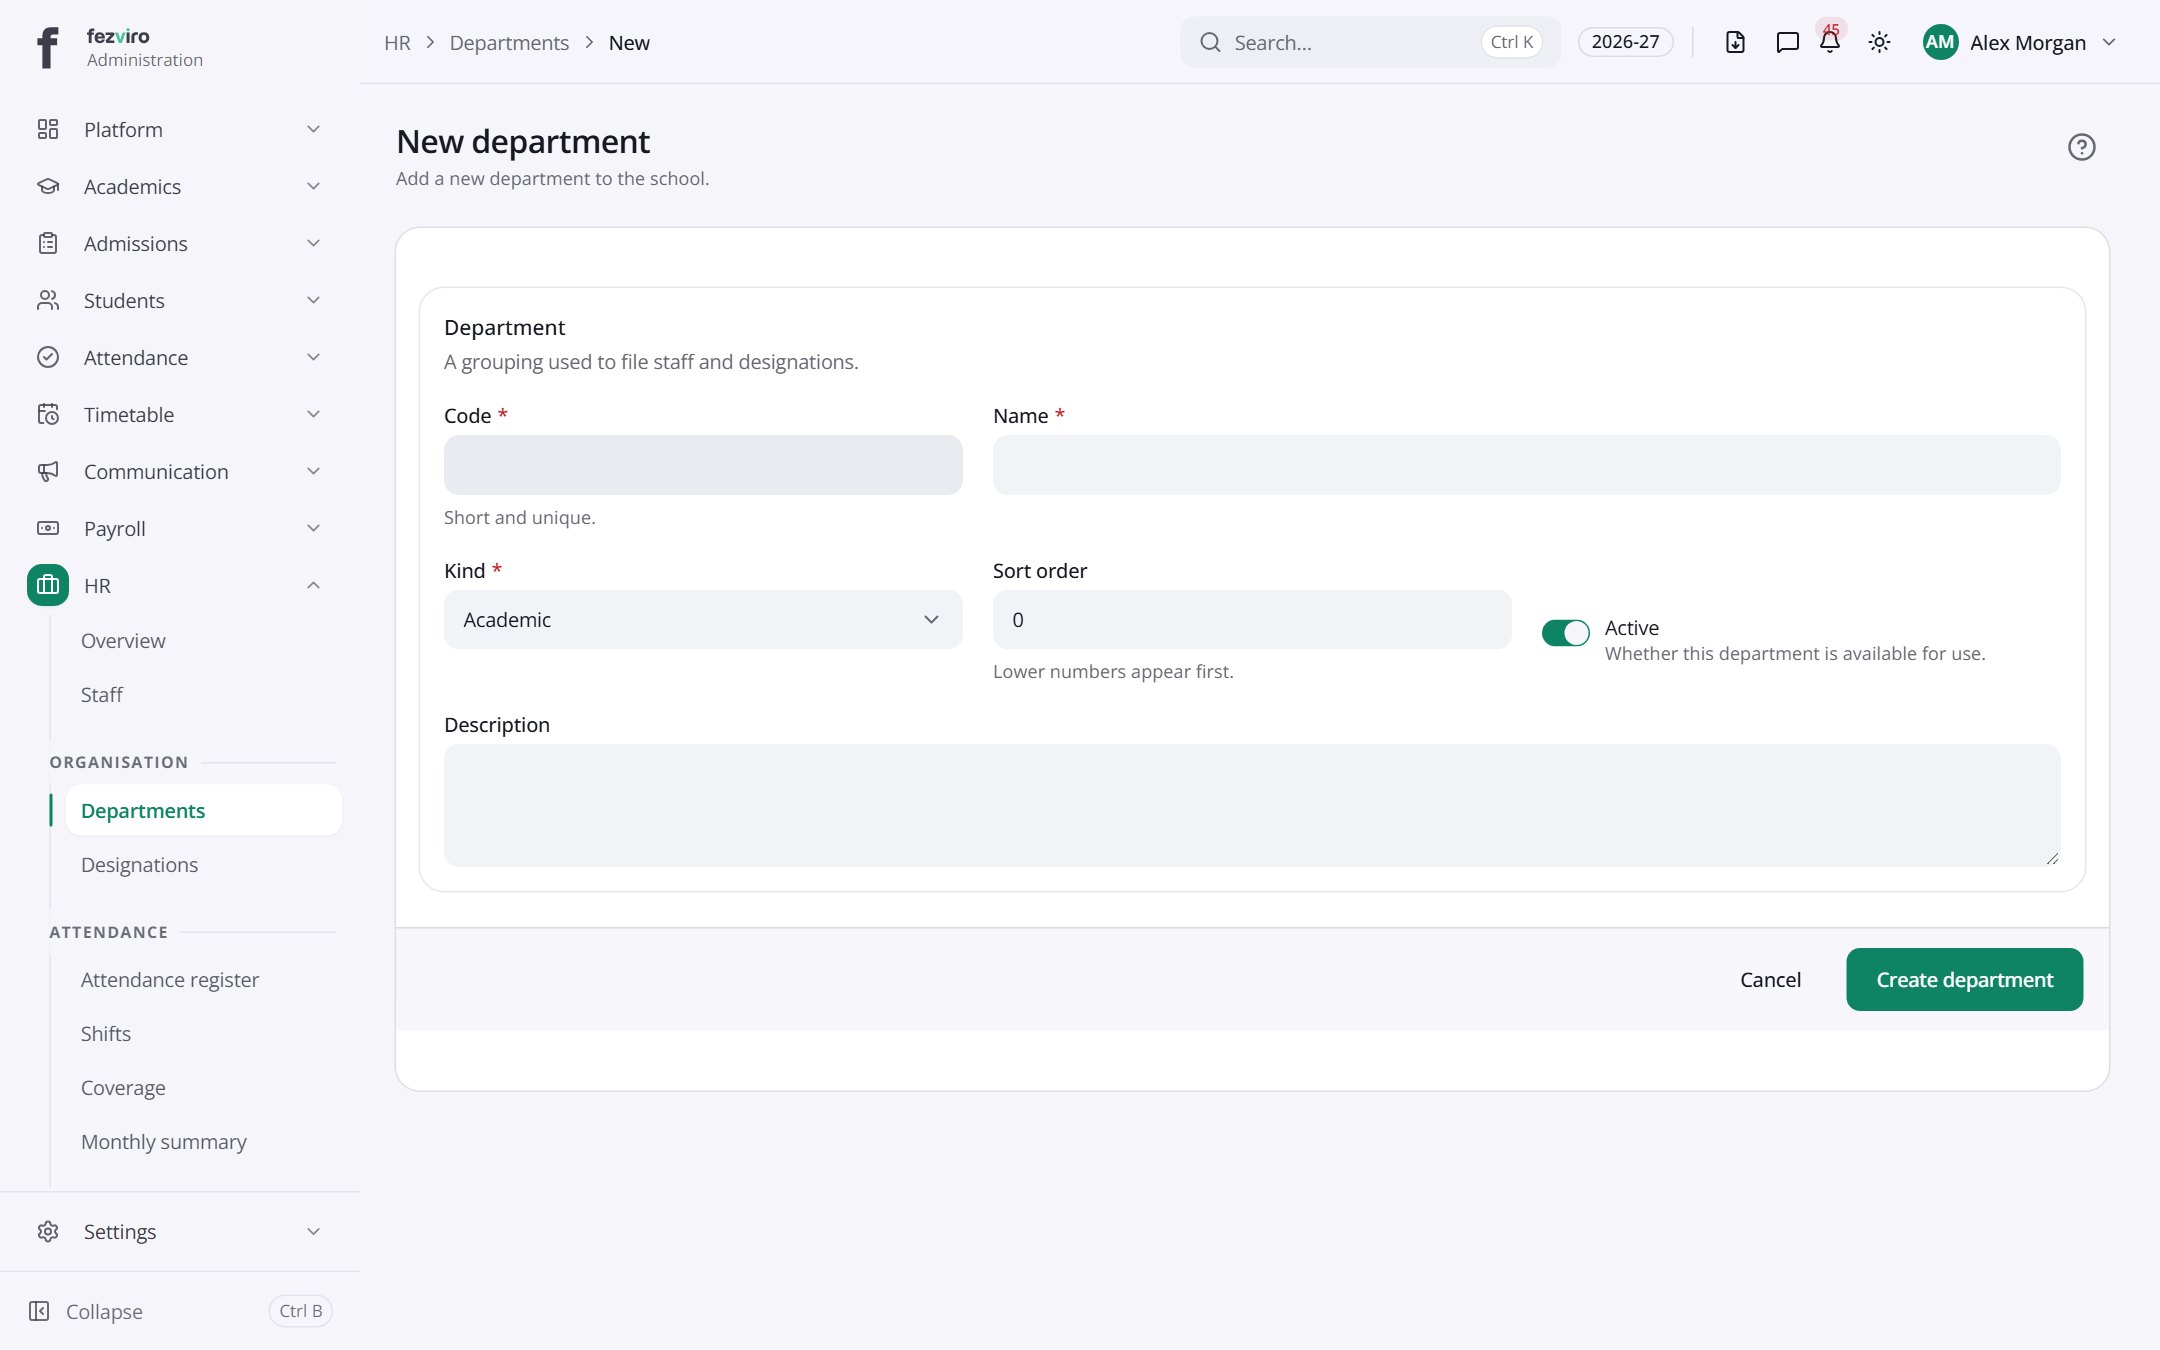Click the Code input field
Viewport: 2160px width, 1350px height.
[703, 465]
